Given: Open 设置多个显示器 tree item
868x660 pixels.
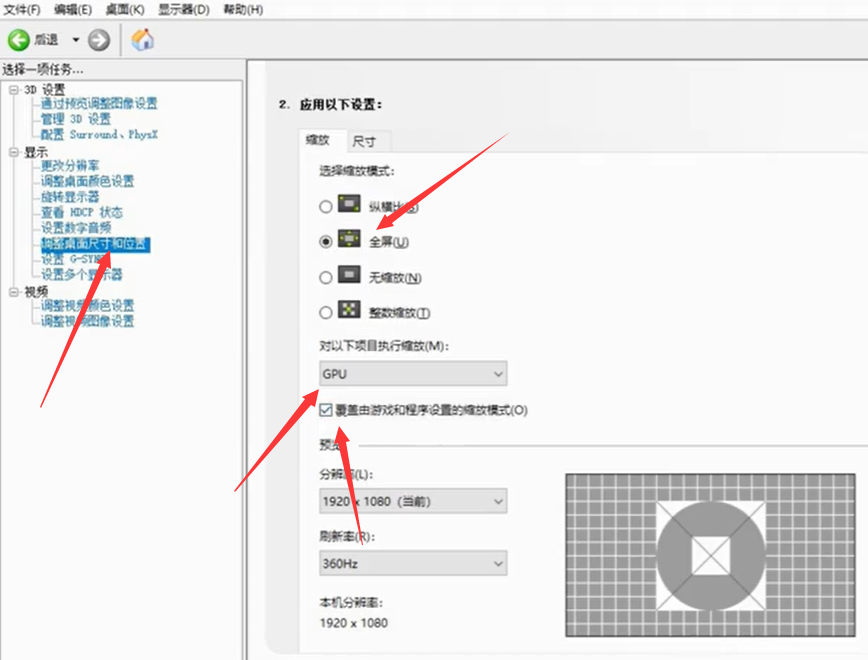Looking at the screenshot, I should pos(82,275).
